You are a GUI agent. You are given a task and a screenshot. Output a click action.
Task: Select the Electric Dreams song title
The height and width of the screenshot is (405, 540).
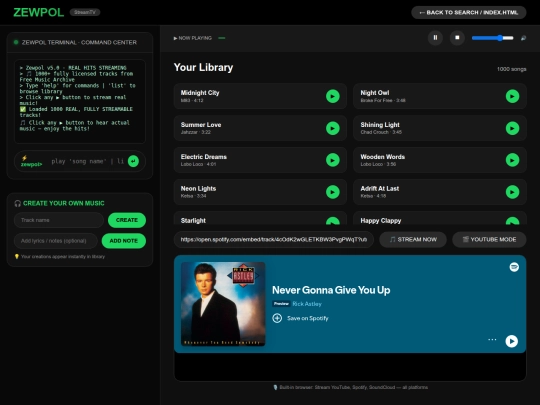[x=204, y=157]
